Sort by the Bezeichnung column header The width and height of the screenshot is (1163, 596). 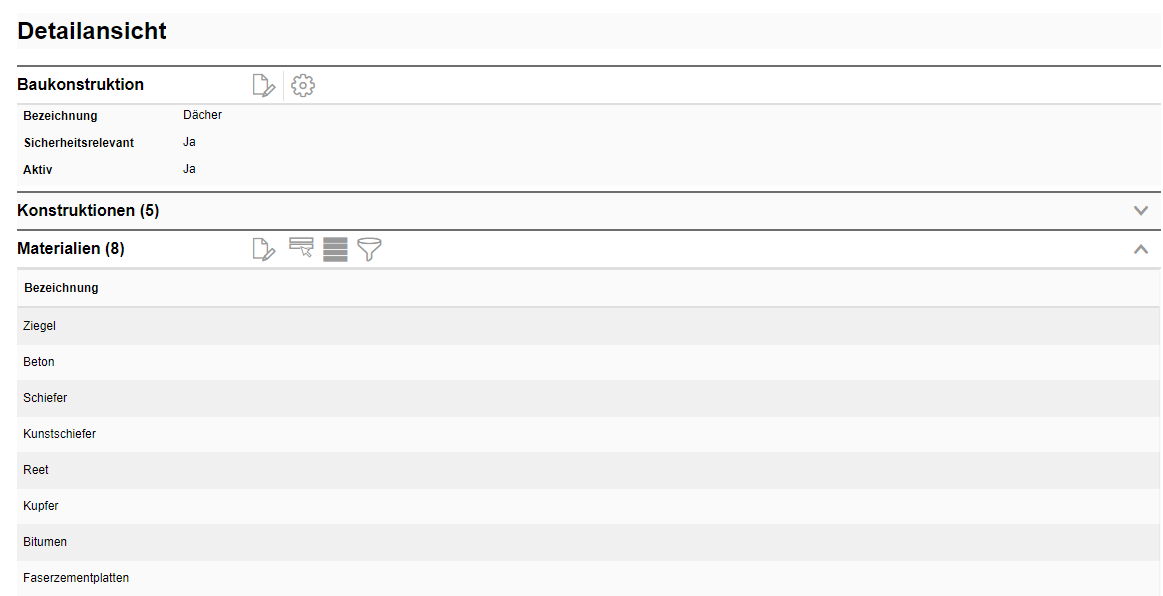coord(61,288)
